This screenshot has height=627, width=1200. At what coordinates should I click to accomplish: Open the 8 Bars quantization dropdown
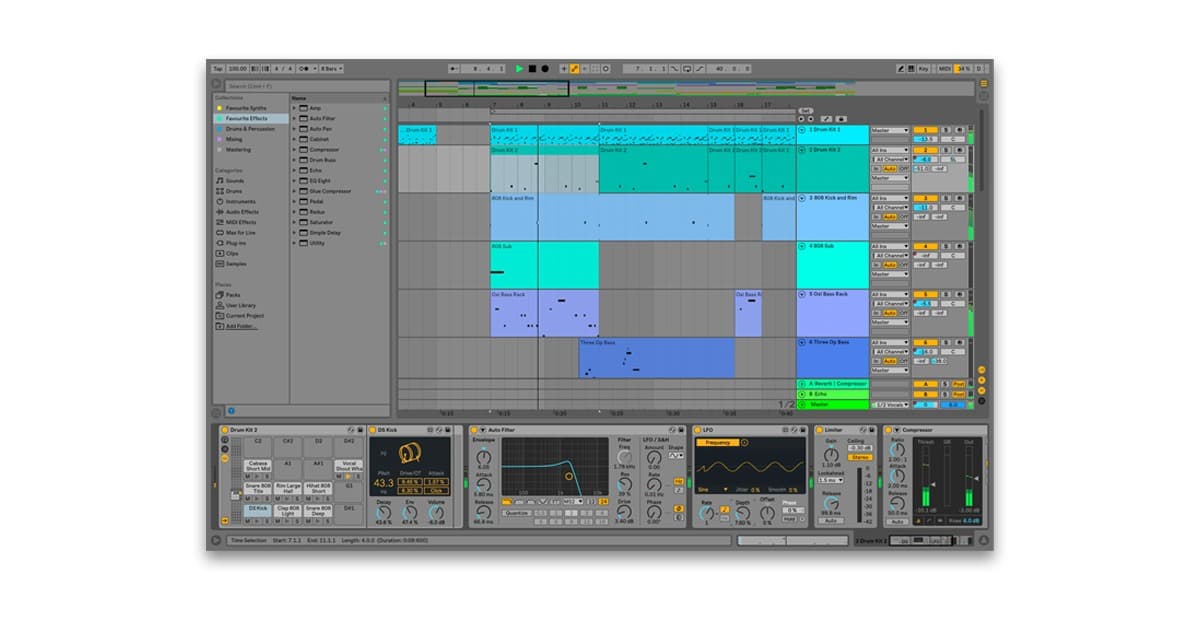(332, 70)
